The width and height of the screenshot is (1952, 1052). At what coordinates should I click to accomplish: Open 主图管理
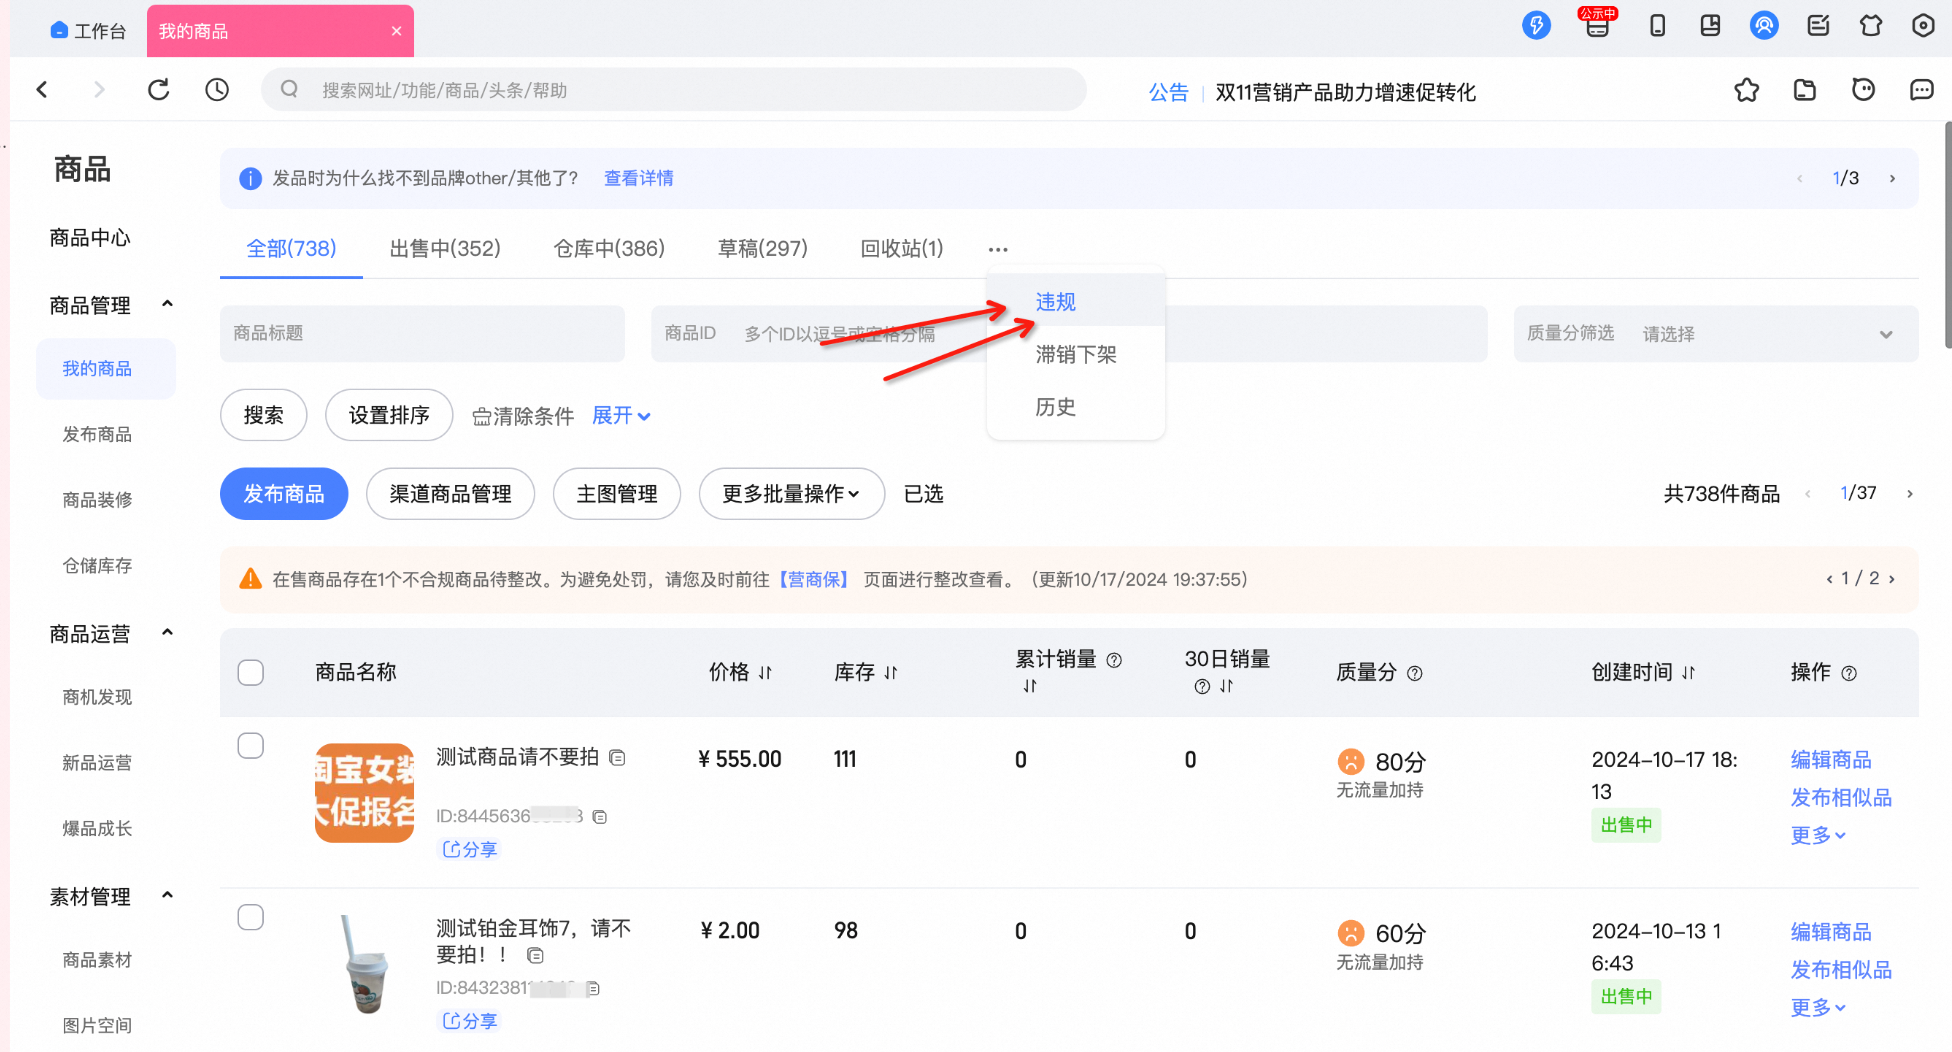click(617, 494)
